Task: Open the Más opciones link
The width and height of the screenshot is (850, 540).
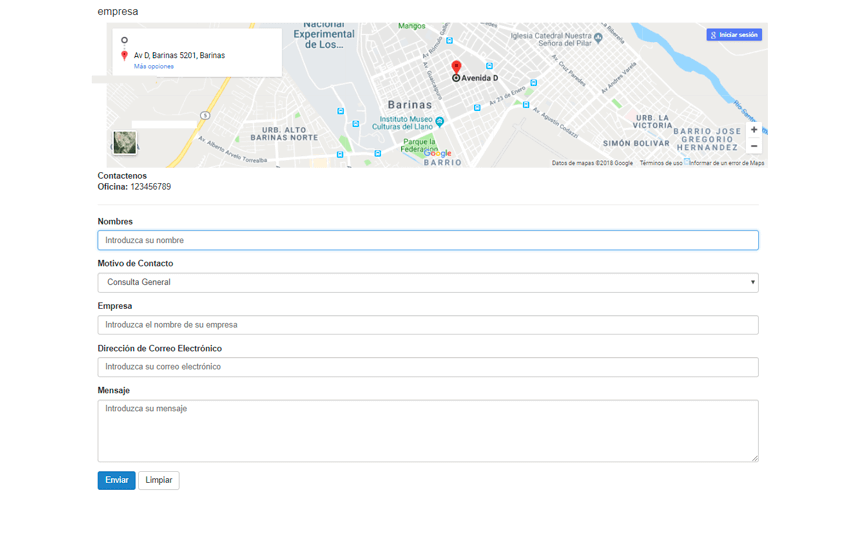Action: tap(154, 67)
